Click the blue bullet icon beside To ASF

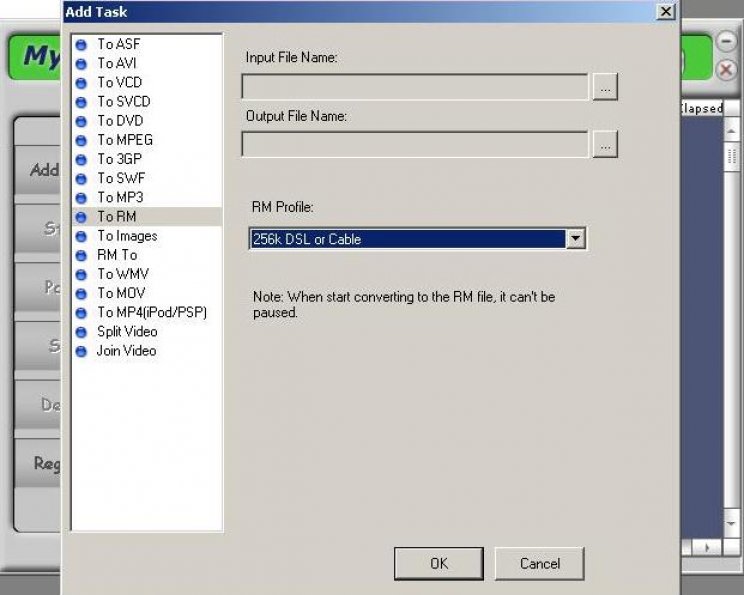pos(81,45)
